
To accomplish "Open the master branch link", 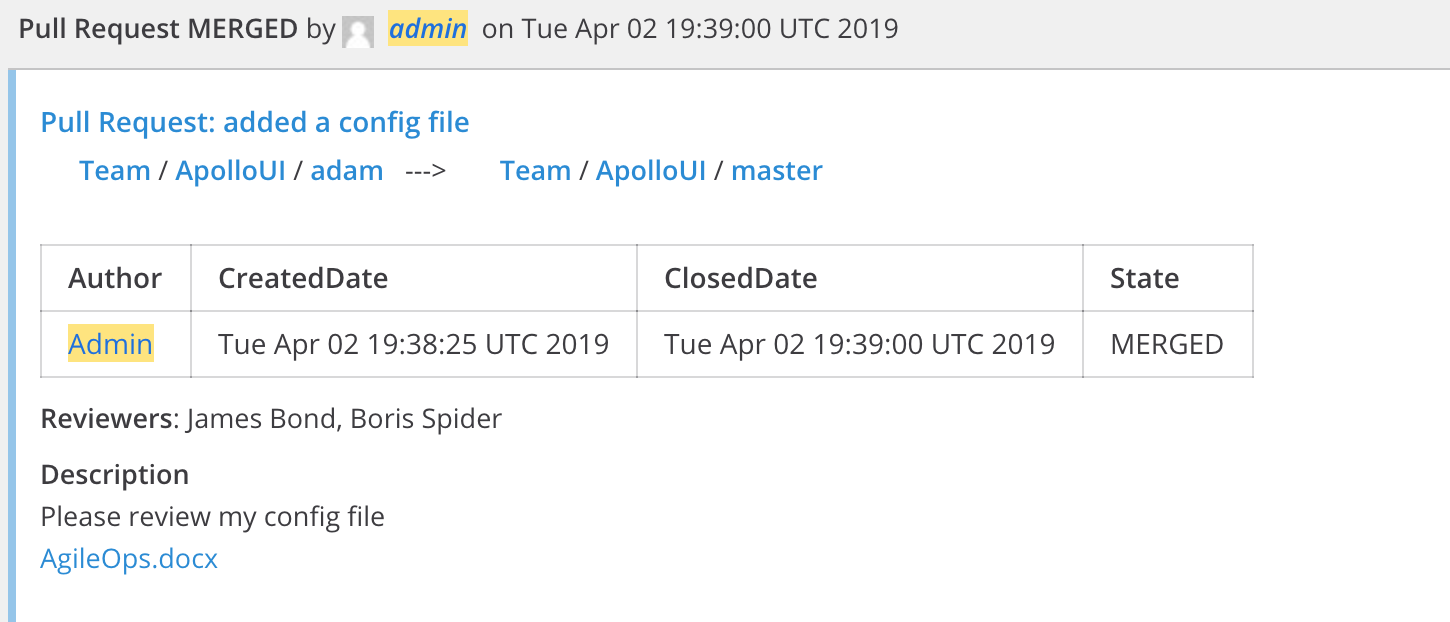I will pyautogui.click(x=777, y=171).
